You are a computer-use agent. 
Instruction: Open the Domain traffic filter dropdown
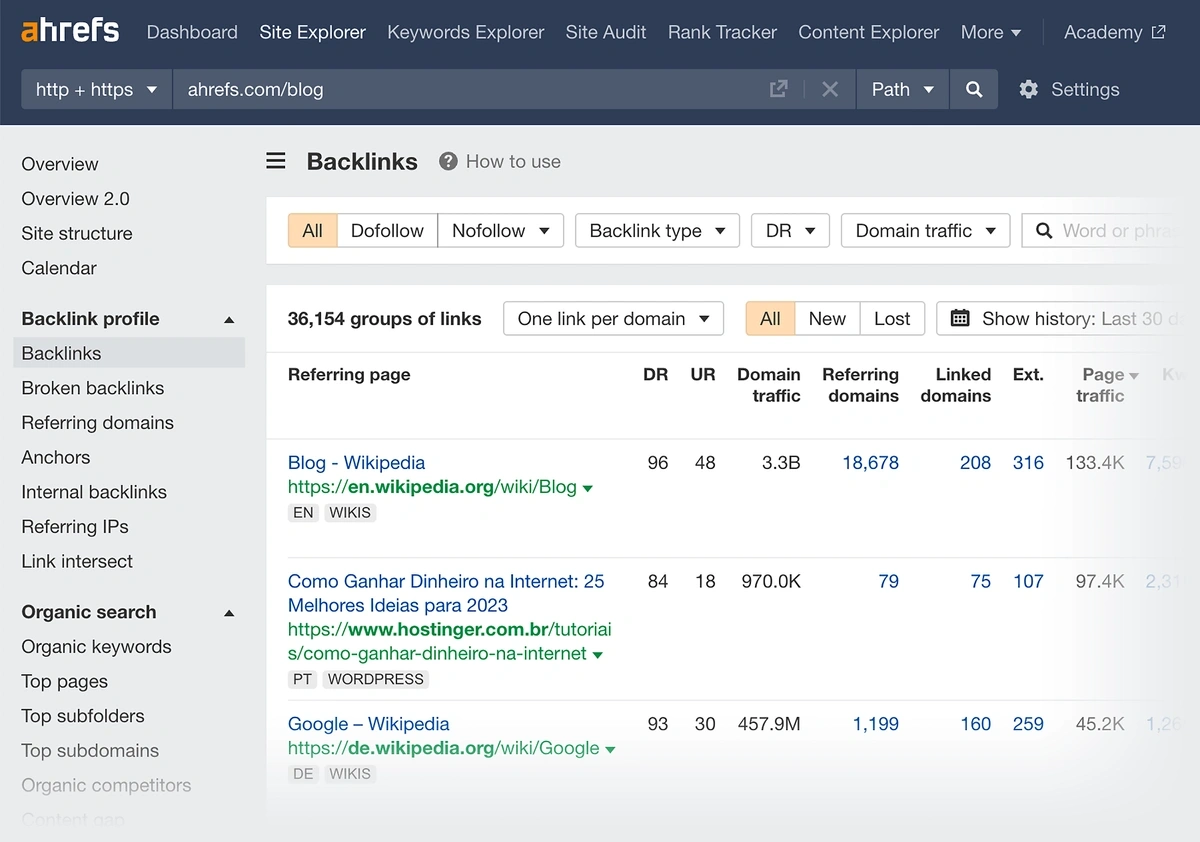coord(926,231)
